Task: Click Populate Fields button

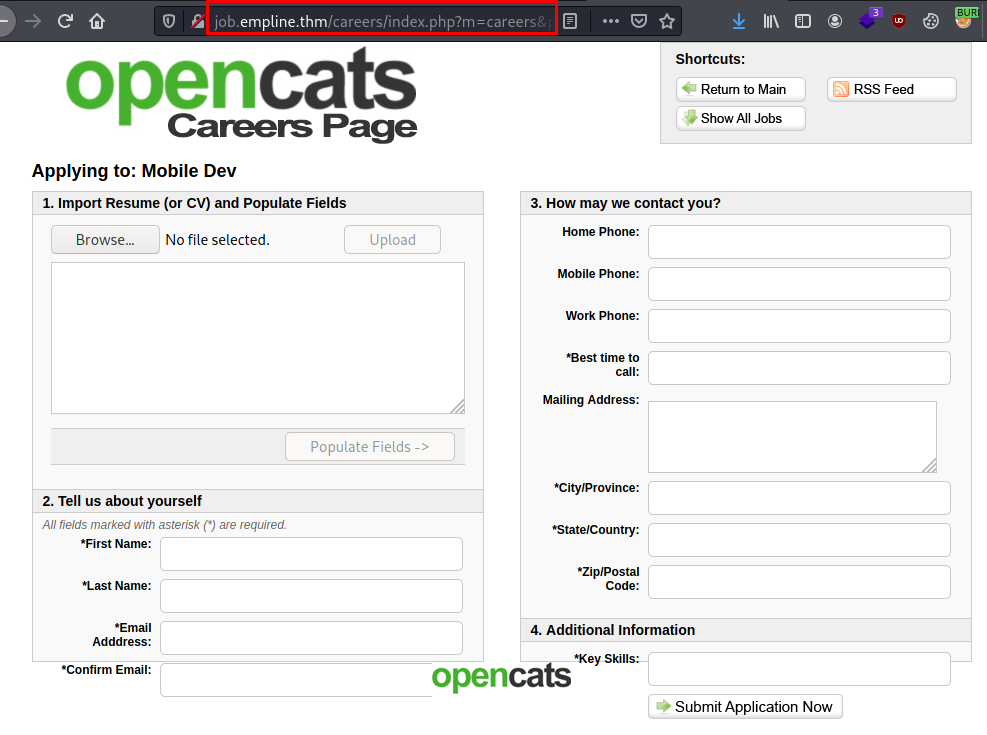Action: tap(369, 447)
